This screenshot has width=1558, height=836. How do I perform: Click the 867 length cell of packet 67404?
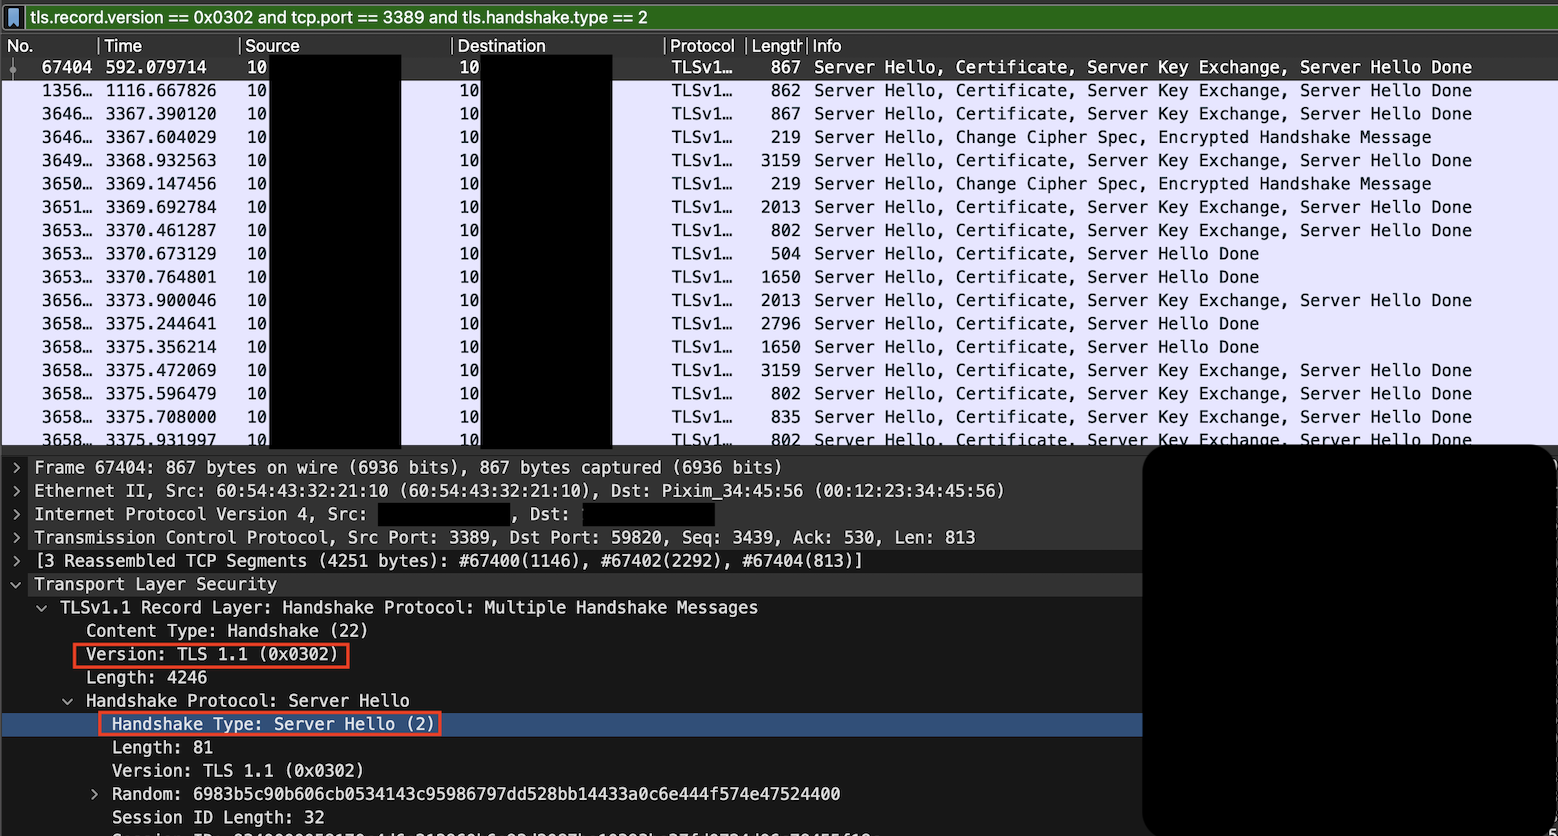coord(785,67)
